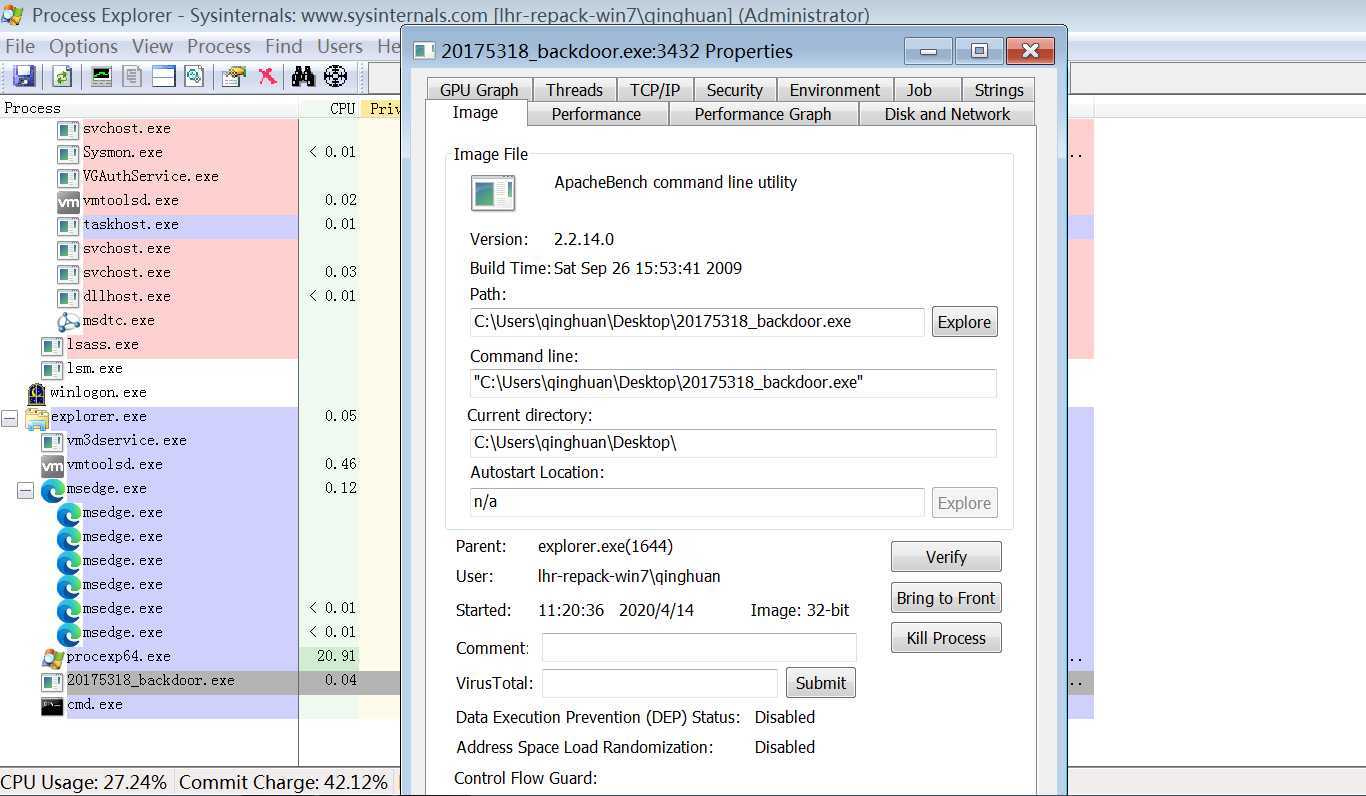Open the Options menu

(x=83, y=46)
